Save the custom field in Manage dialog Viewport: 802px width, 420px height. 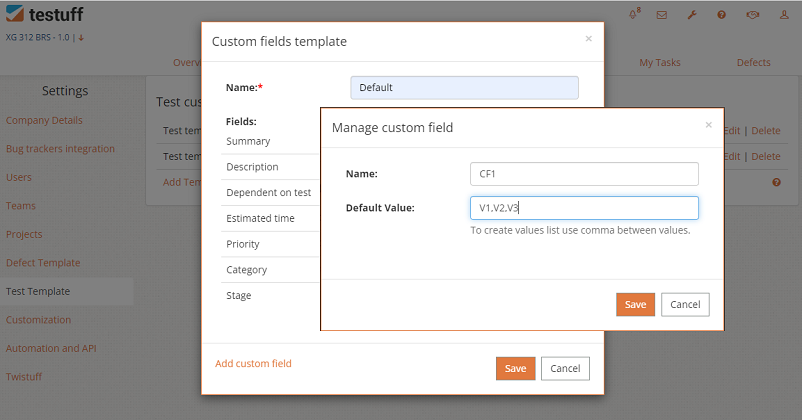[x=635, y=304]
